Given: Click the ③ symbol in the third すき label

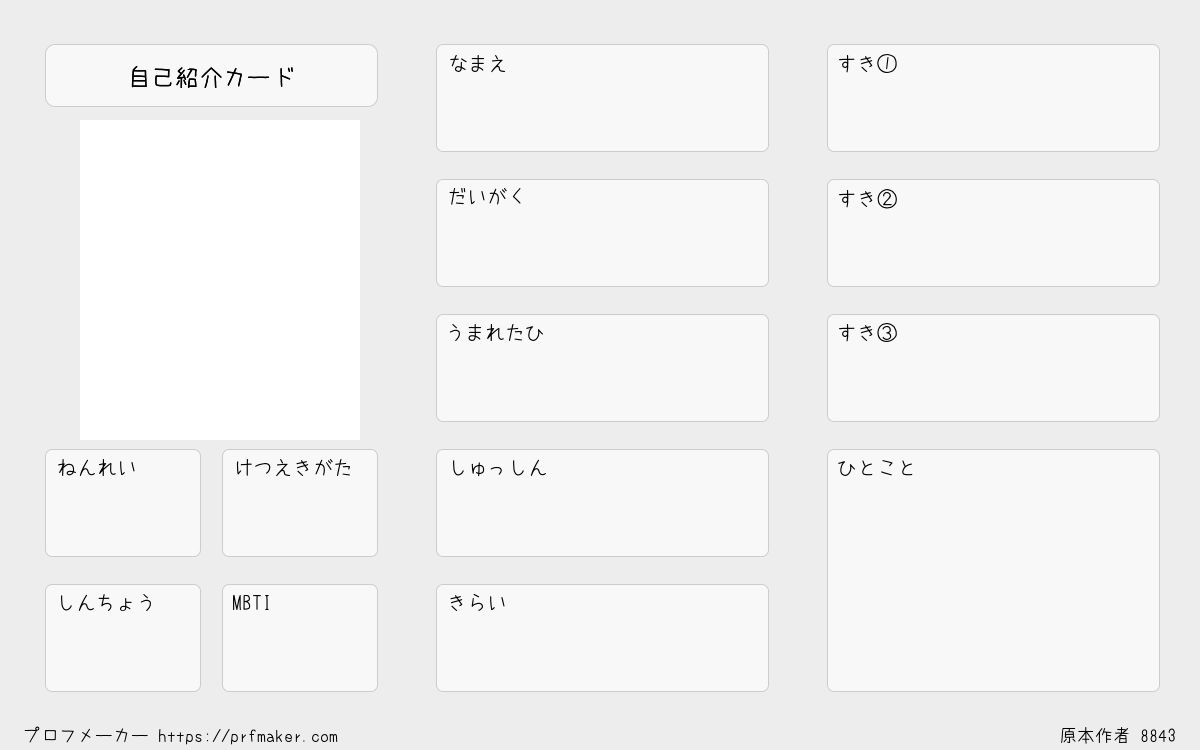Looking at the screenshot, I should click(x=887, y=333).
